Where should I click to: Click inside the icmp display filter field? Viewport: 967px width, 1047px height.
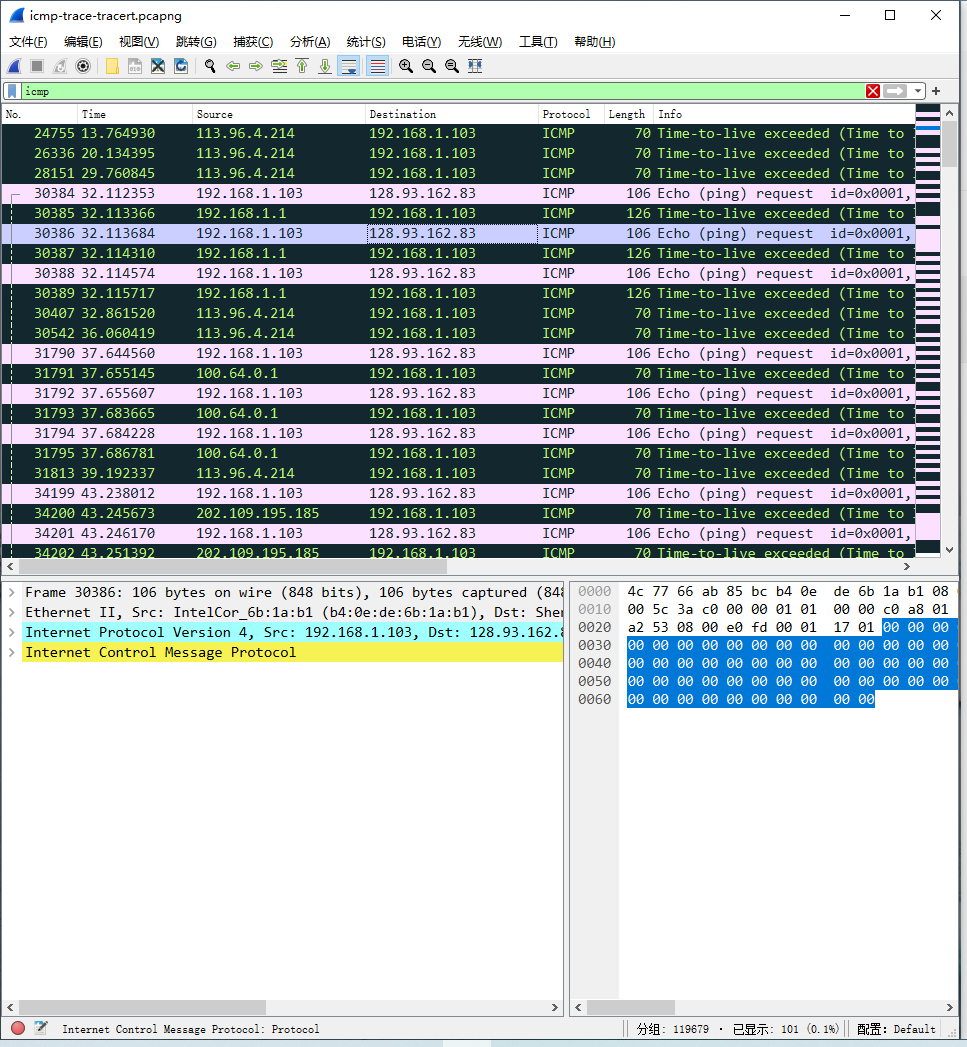coord(440,91)
